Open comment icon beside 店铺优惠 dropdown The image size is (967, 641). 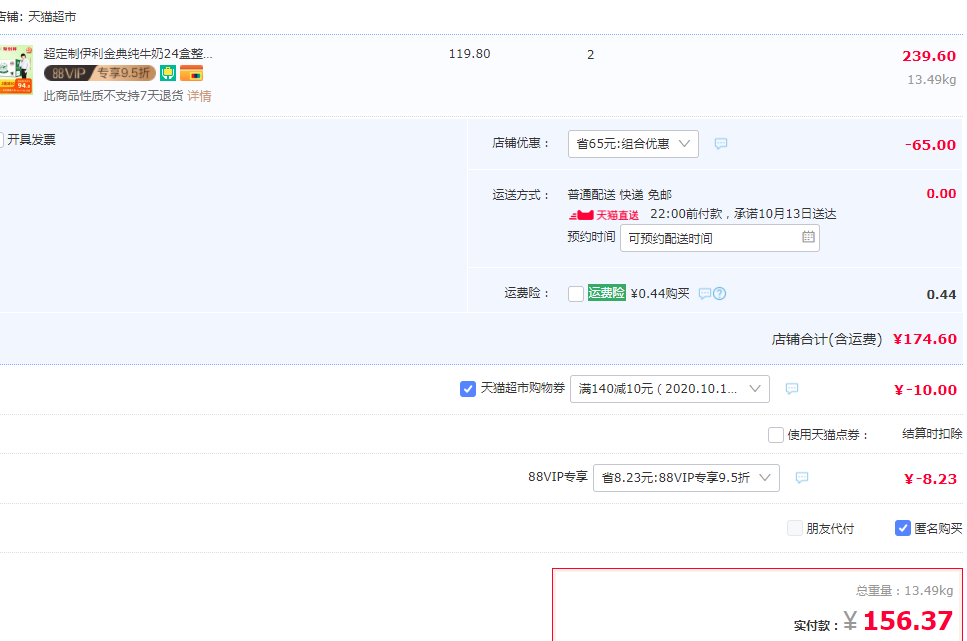720,144
